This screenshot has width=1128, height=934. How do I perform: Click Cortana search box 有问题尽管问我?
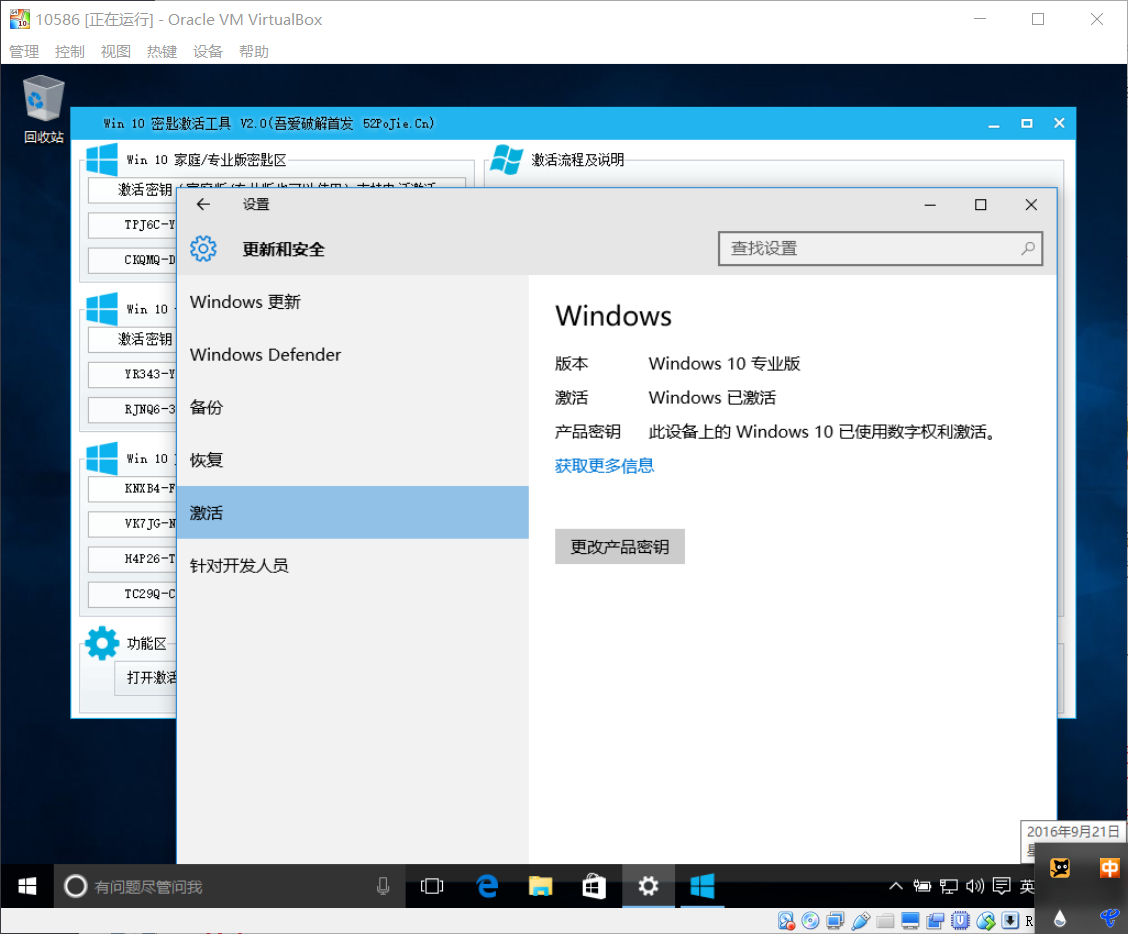pos(230,887)
